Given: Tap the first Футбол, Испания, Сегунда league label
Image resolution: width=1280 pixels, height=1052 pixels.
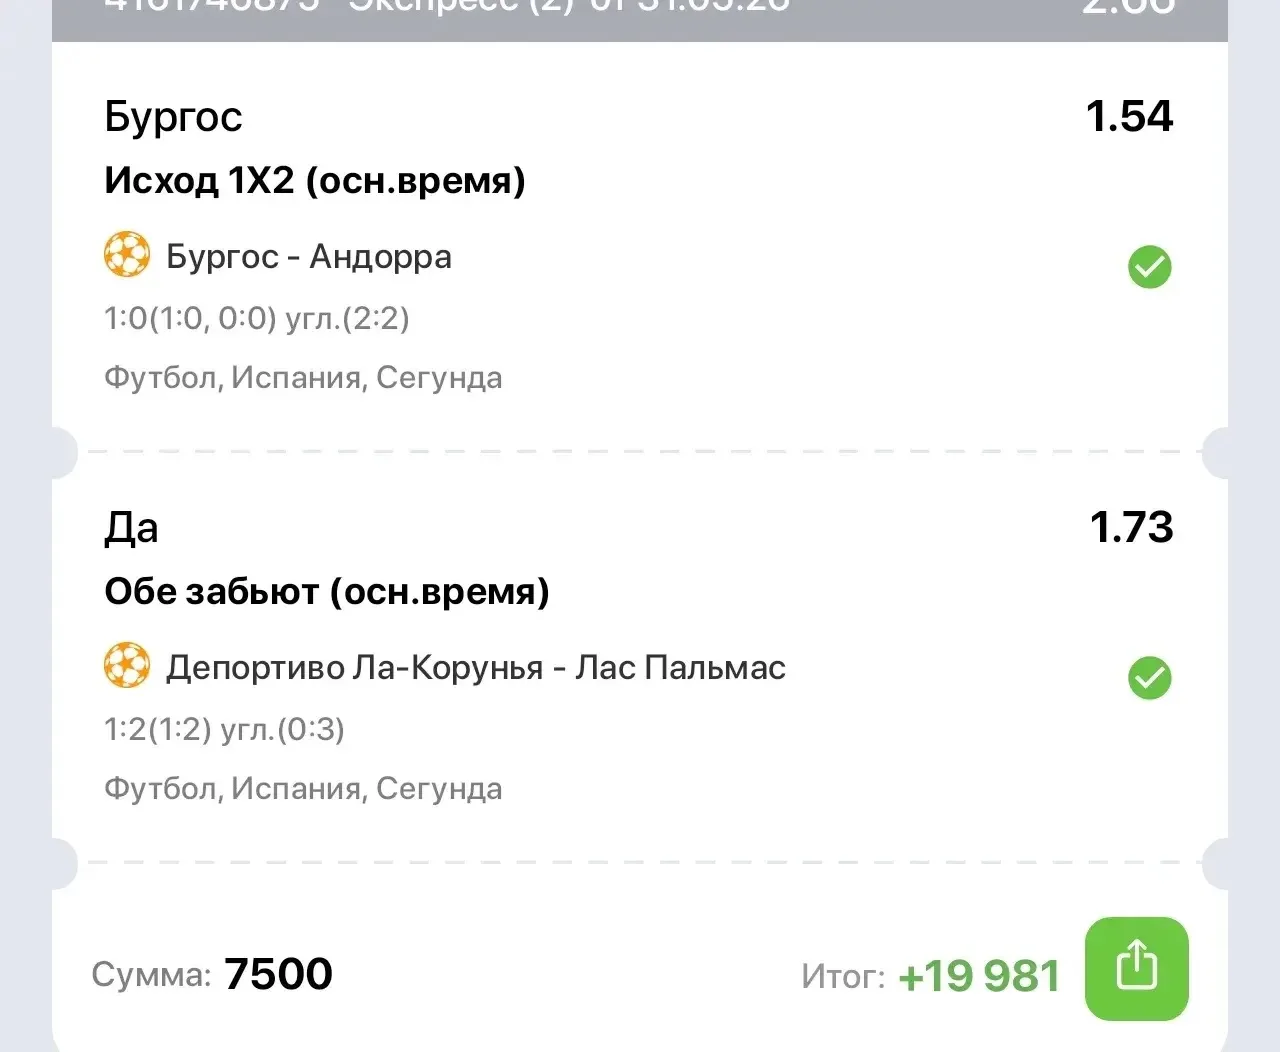Looking at the screenshot, I should click(x=303, y=378).
